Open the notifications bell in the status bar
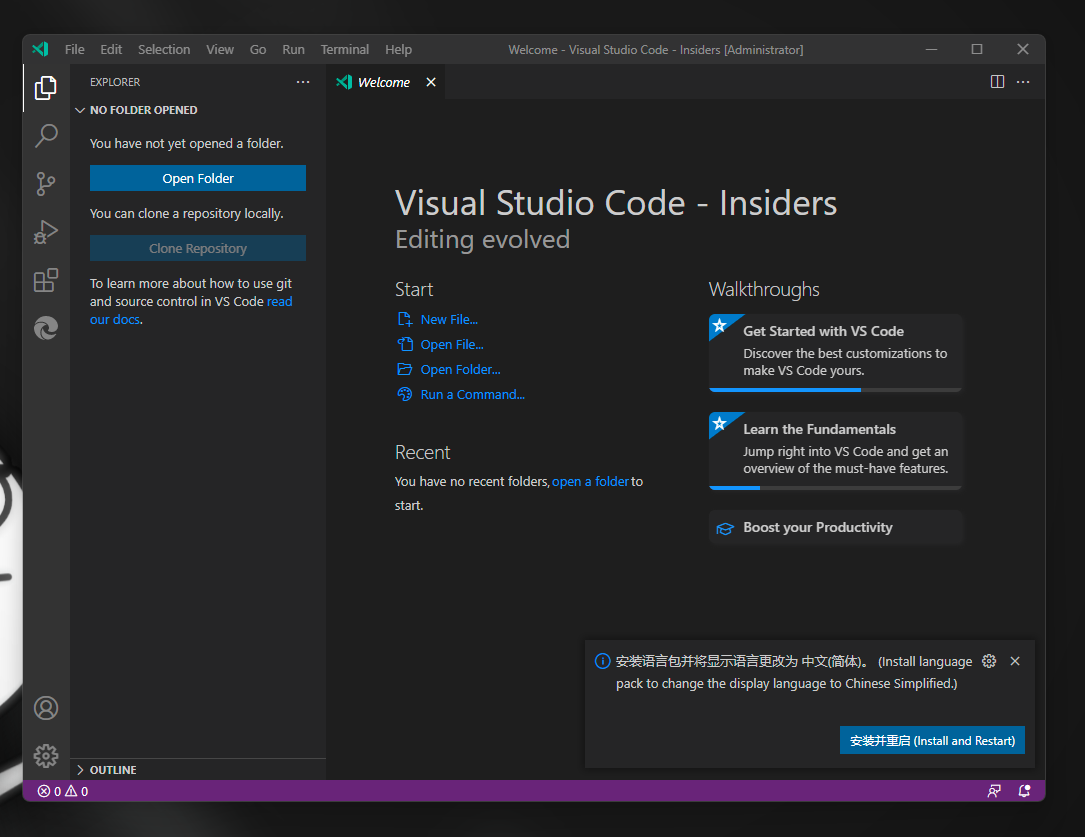The height and width of the screenshot is (837, 1085). (1025, 791)
